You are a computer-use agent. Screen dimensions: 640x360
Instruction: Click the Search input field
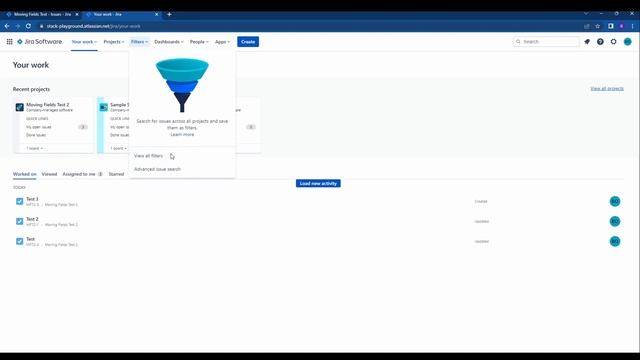(546, 42)
